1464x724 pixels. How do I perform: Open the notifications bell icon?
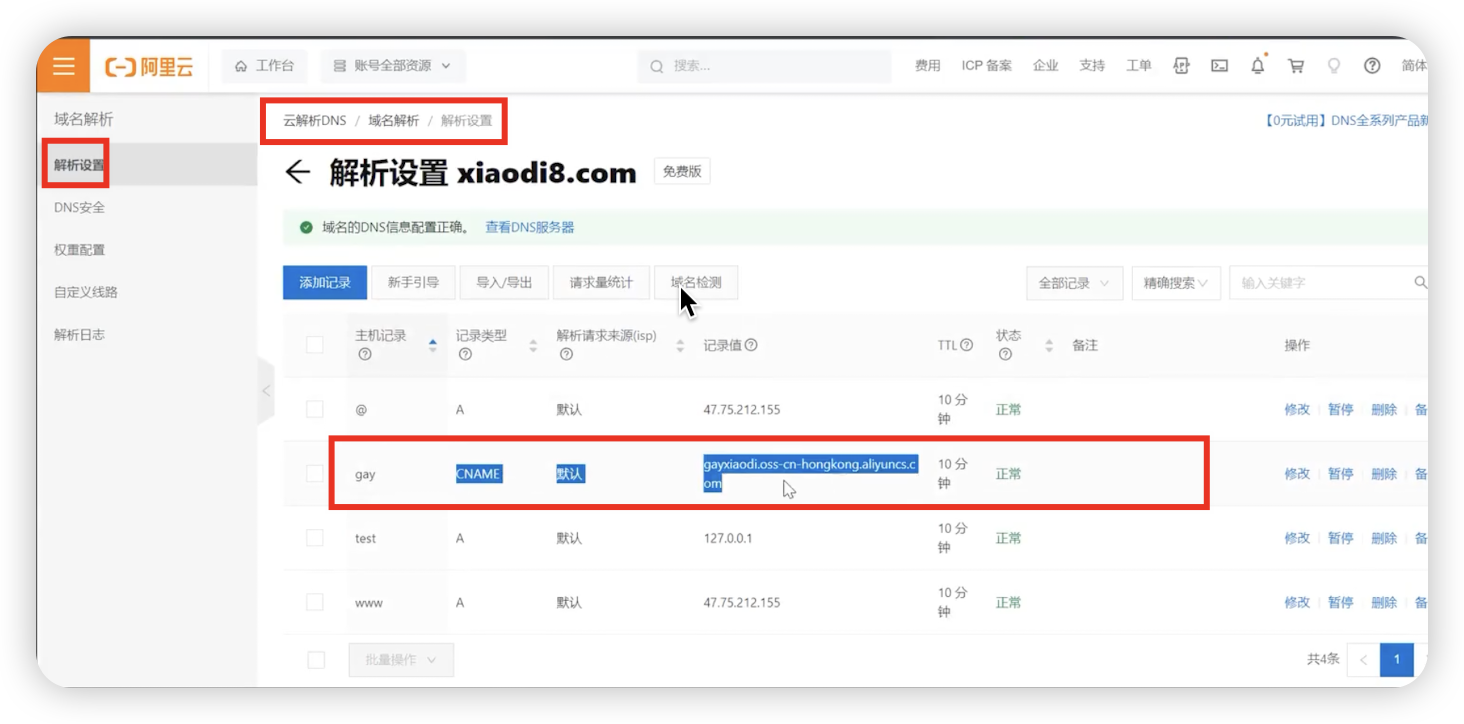point(1258,65)
